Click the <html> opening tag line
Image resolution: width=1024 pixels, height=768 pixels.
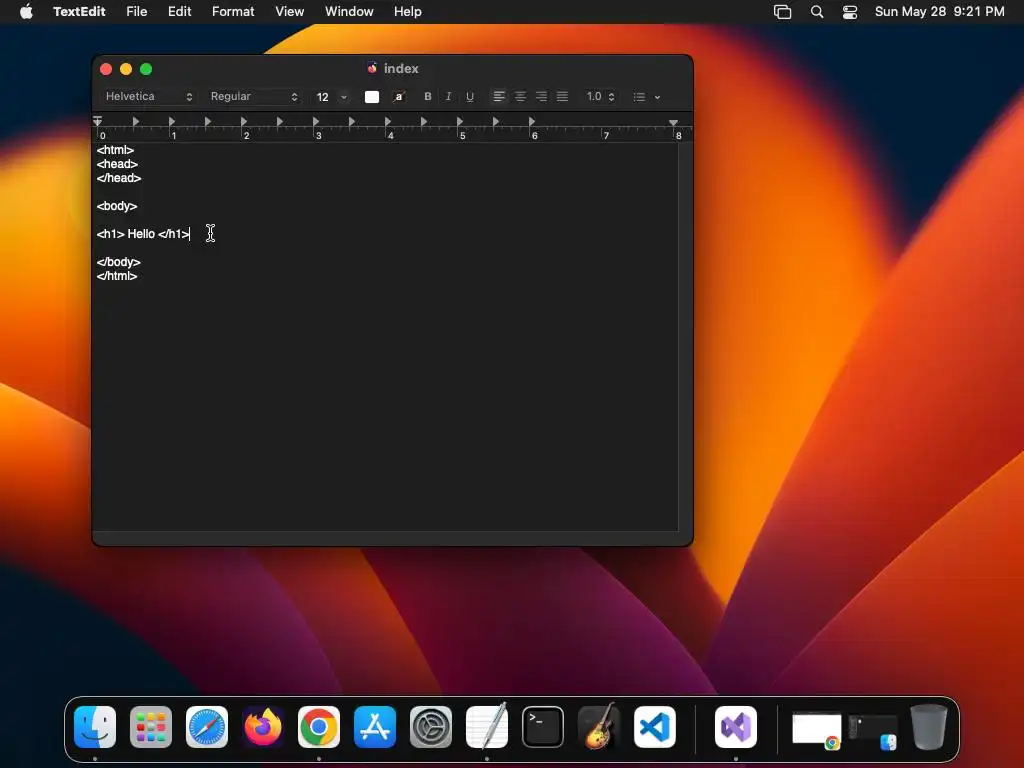(x=115, y=150)
